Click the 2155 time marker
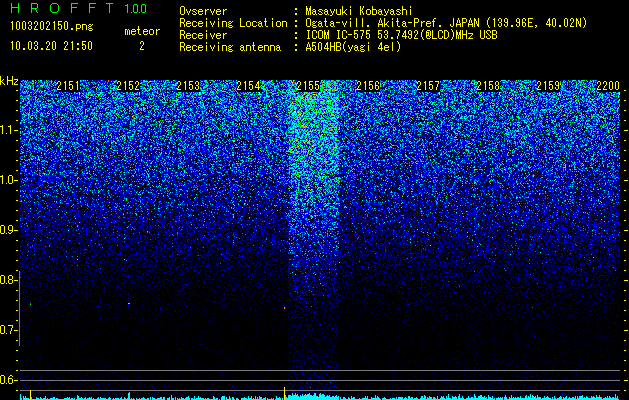Viewport: 629px width, 400px height. tap(308, 86)
